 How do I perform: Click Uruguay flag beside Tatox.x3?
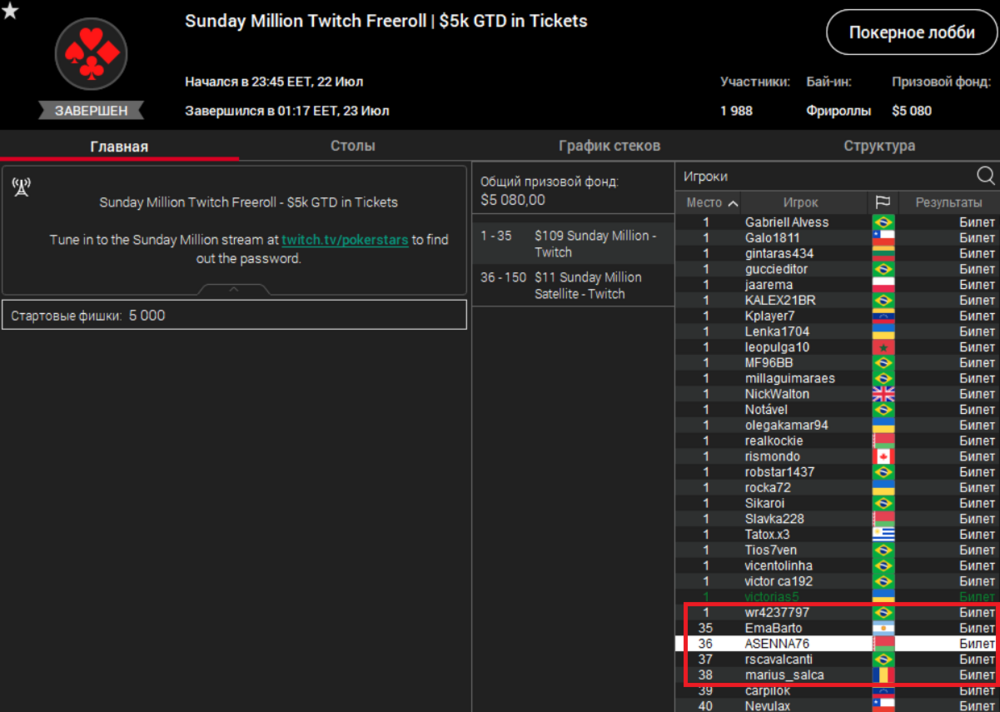[x=883, y=534]
